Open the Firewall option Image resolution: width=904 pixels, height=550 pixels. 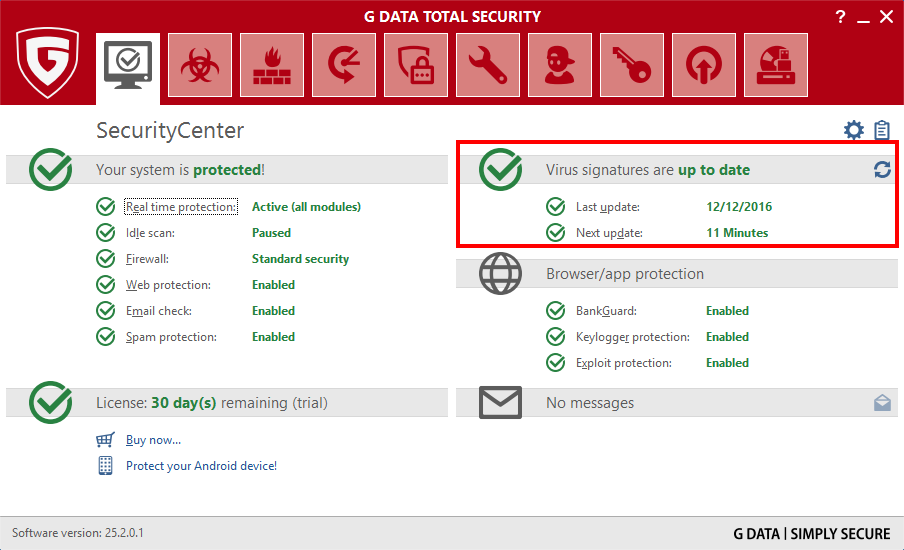point(148,259)
